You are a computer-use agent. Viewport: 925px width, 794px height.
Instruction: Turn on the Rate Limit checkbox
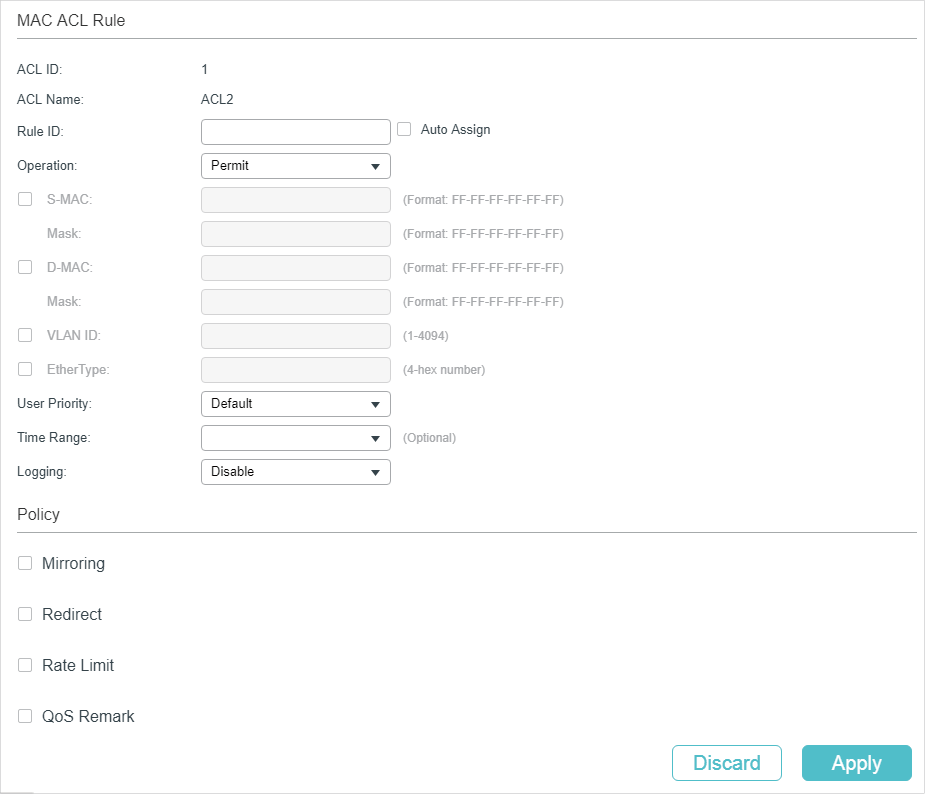click(x=25, y=665)
